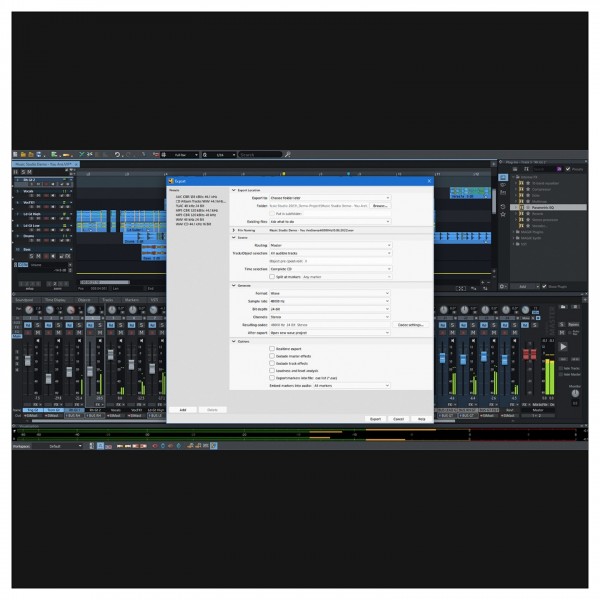Viewport: 600px width, 600px height.
Task: Open the Track/Object selection dropdown
Action: (331, 253)
